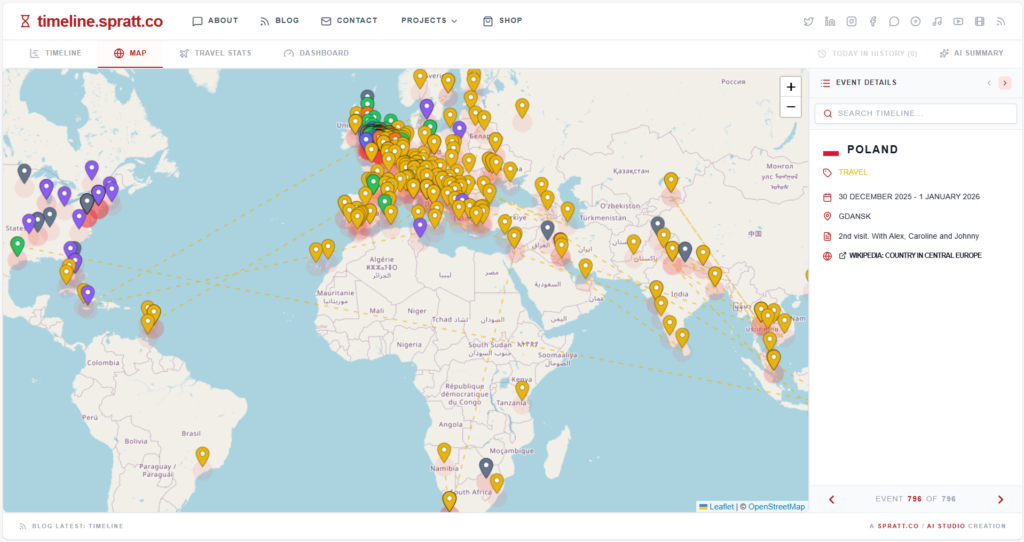This screenshot has width=1024, height=542.
Task: Open the AI Summary button
Action: pos(971,53)
